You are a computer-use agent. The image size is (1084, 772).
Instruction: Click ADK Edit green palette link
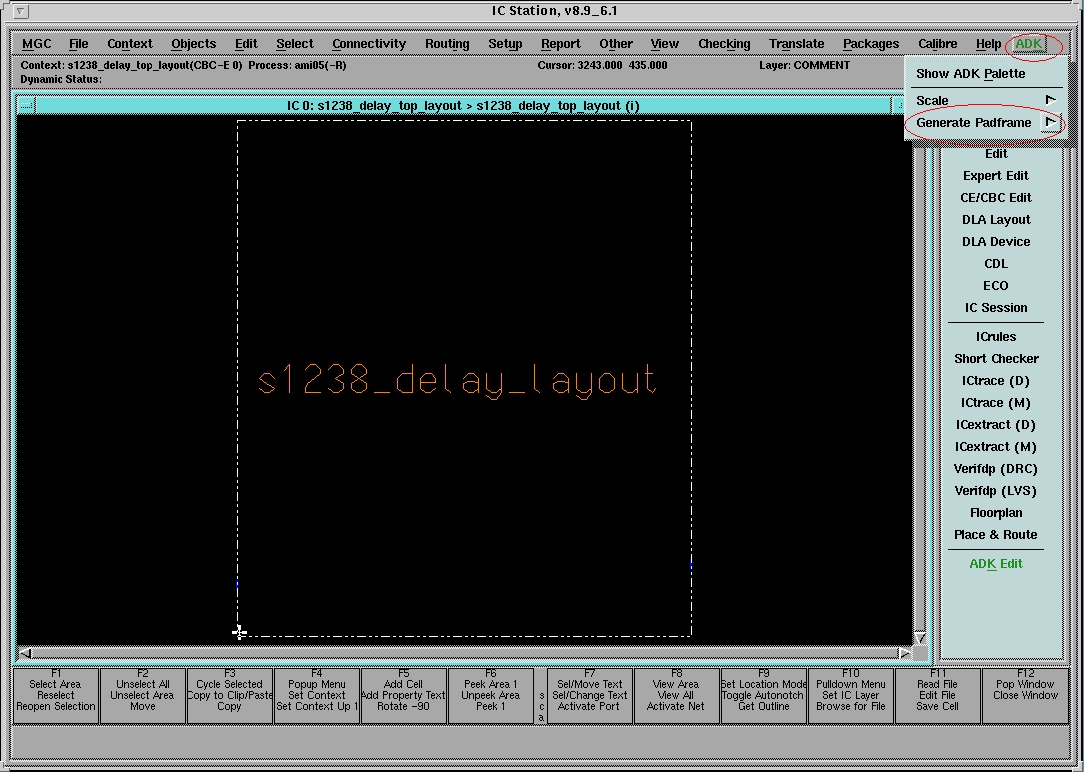point(995,564)
